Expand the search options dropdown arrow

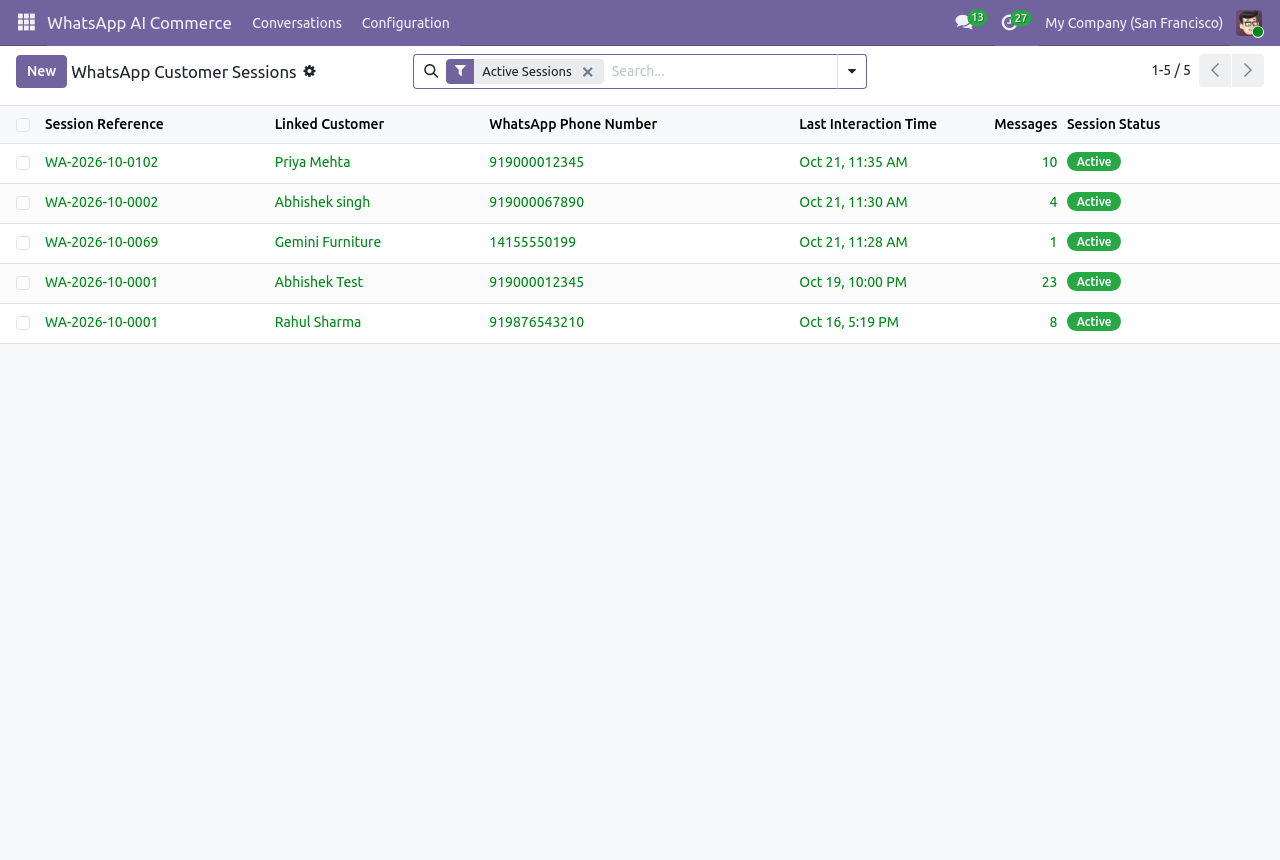(x=852, y=71)
